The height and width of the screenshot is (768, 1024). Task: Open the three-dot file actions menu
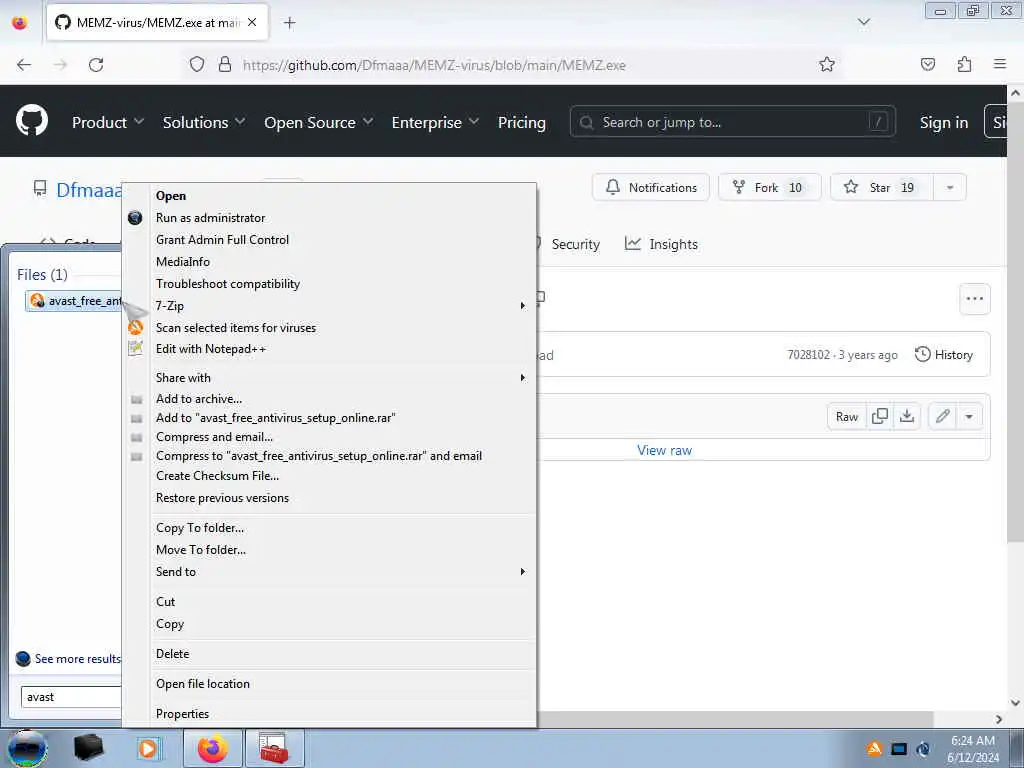tap(974, 298)
